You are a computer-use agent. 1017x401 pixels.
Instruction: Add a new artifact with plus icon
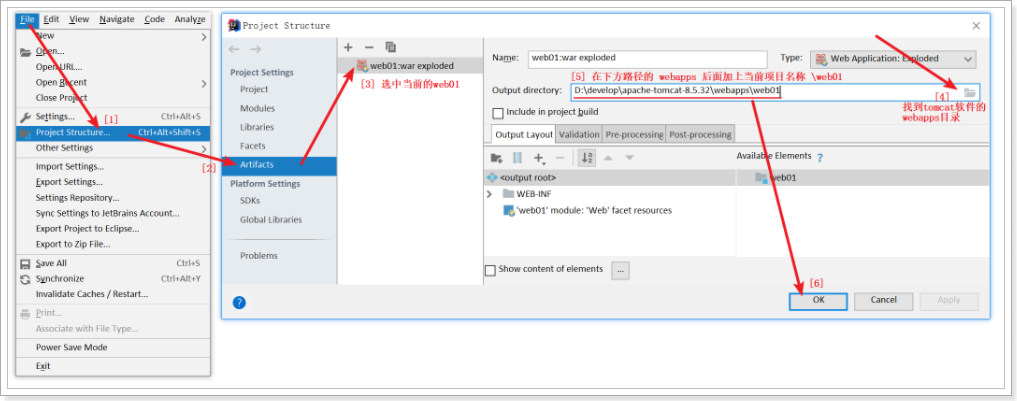tap(348, 47)
